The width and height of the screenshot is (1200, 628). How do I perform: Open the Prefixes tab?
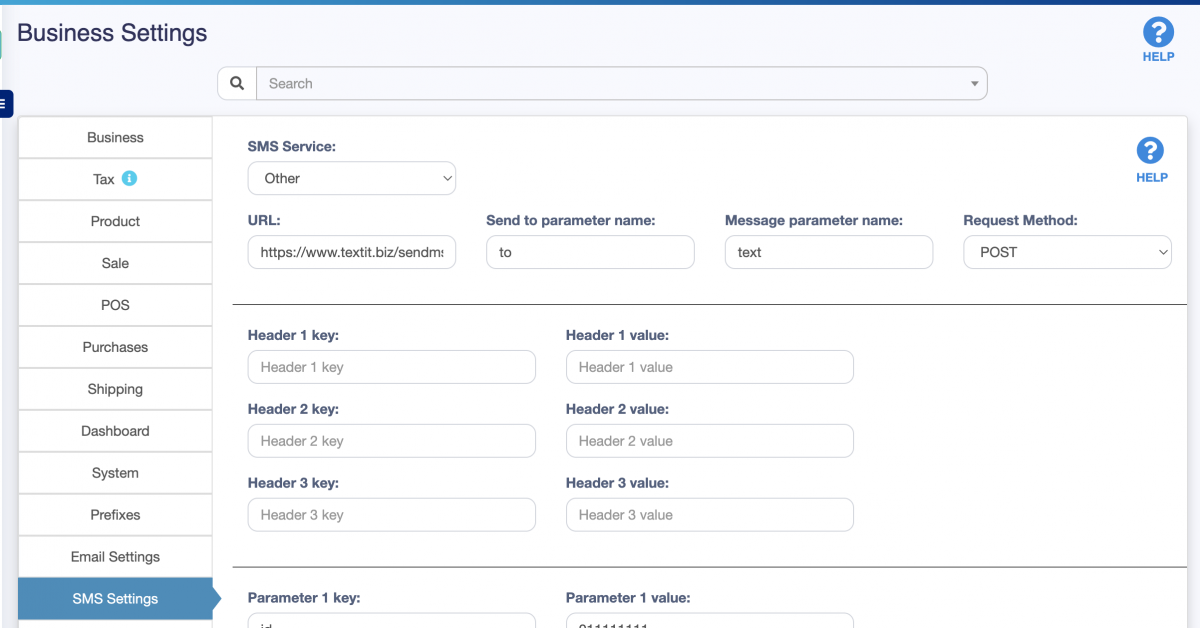coord(115,516)
